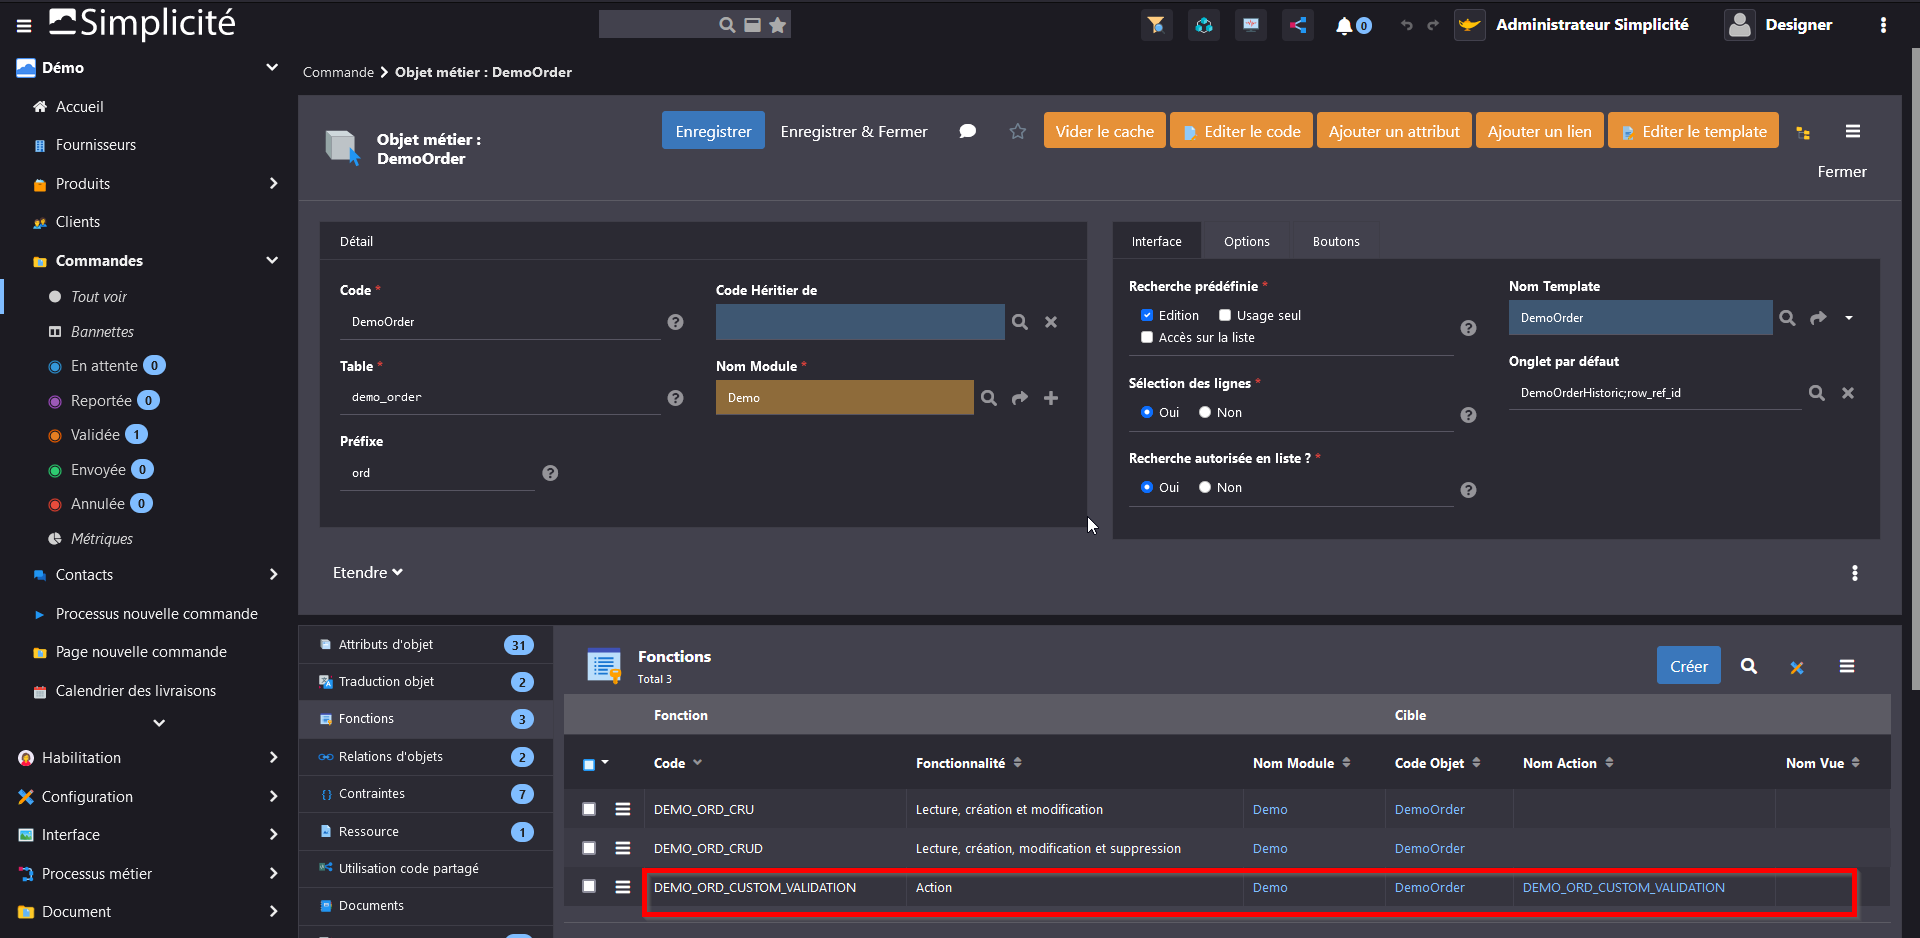Select the DEMO_ORD_CRU row checkbox
Screen dimensions: 1920x938
[589, 809]
